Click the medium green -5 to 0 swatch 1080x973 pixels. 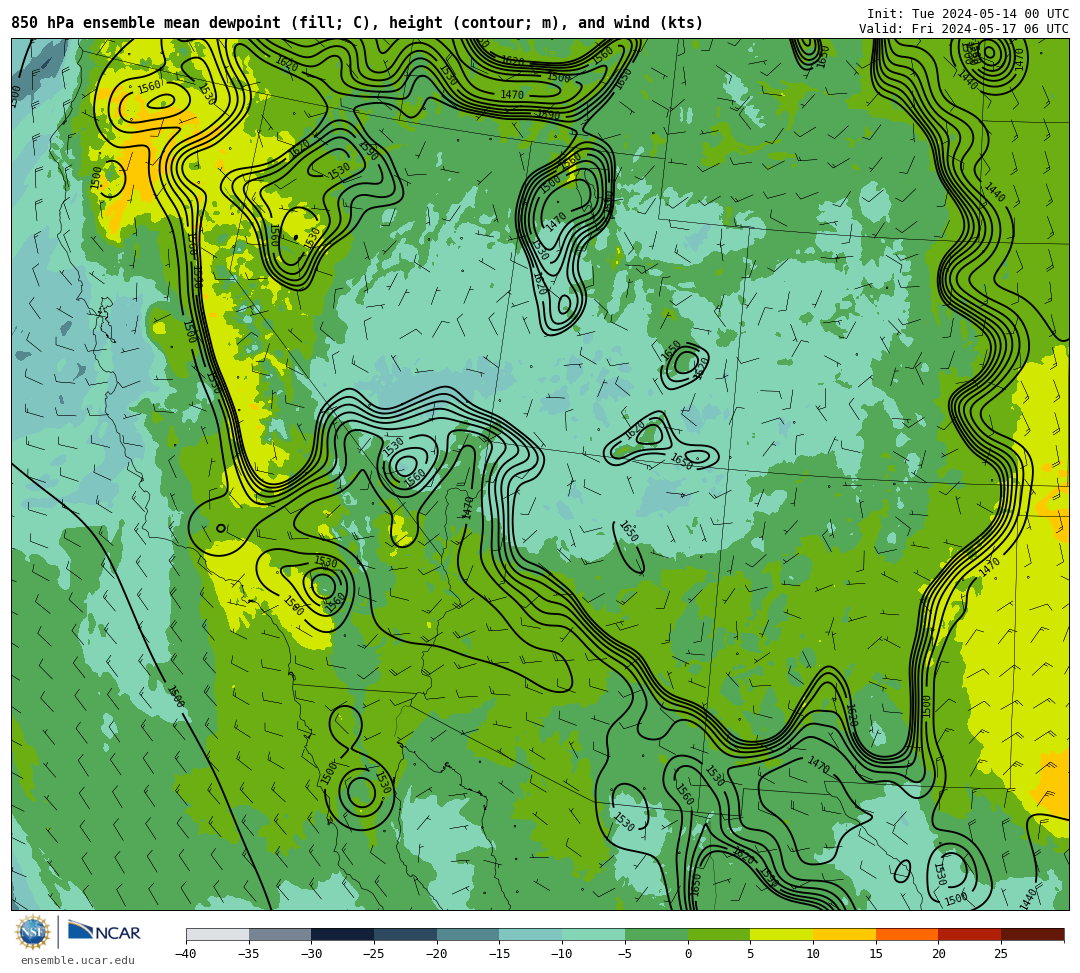[656, 934]
